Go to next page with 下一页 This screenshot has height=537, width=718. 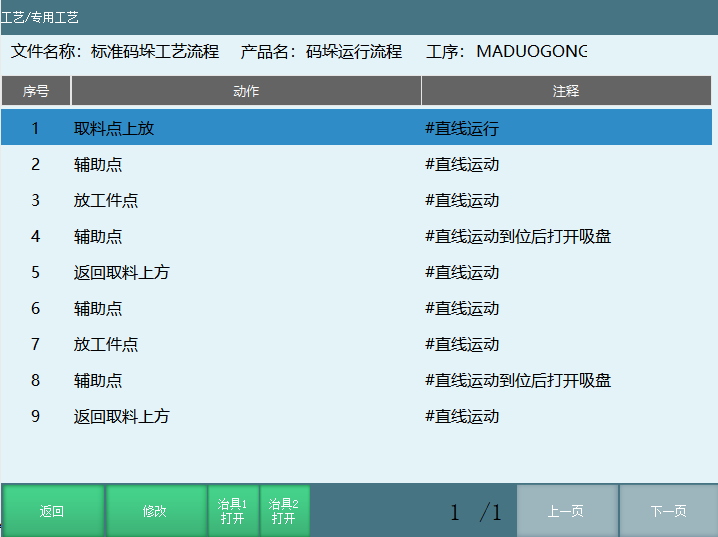(x=668, y=511)
